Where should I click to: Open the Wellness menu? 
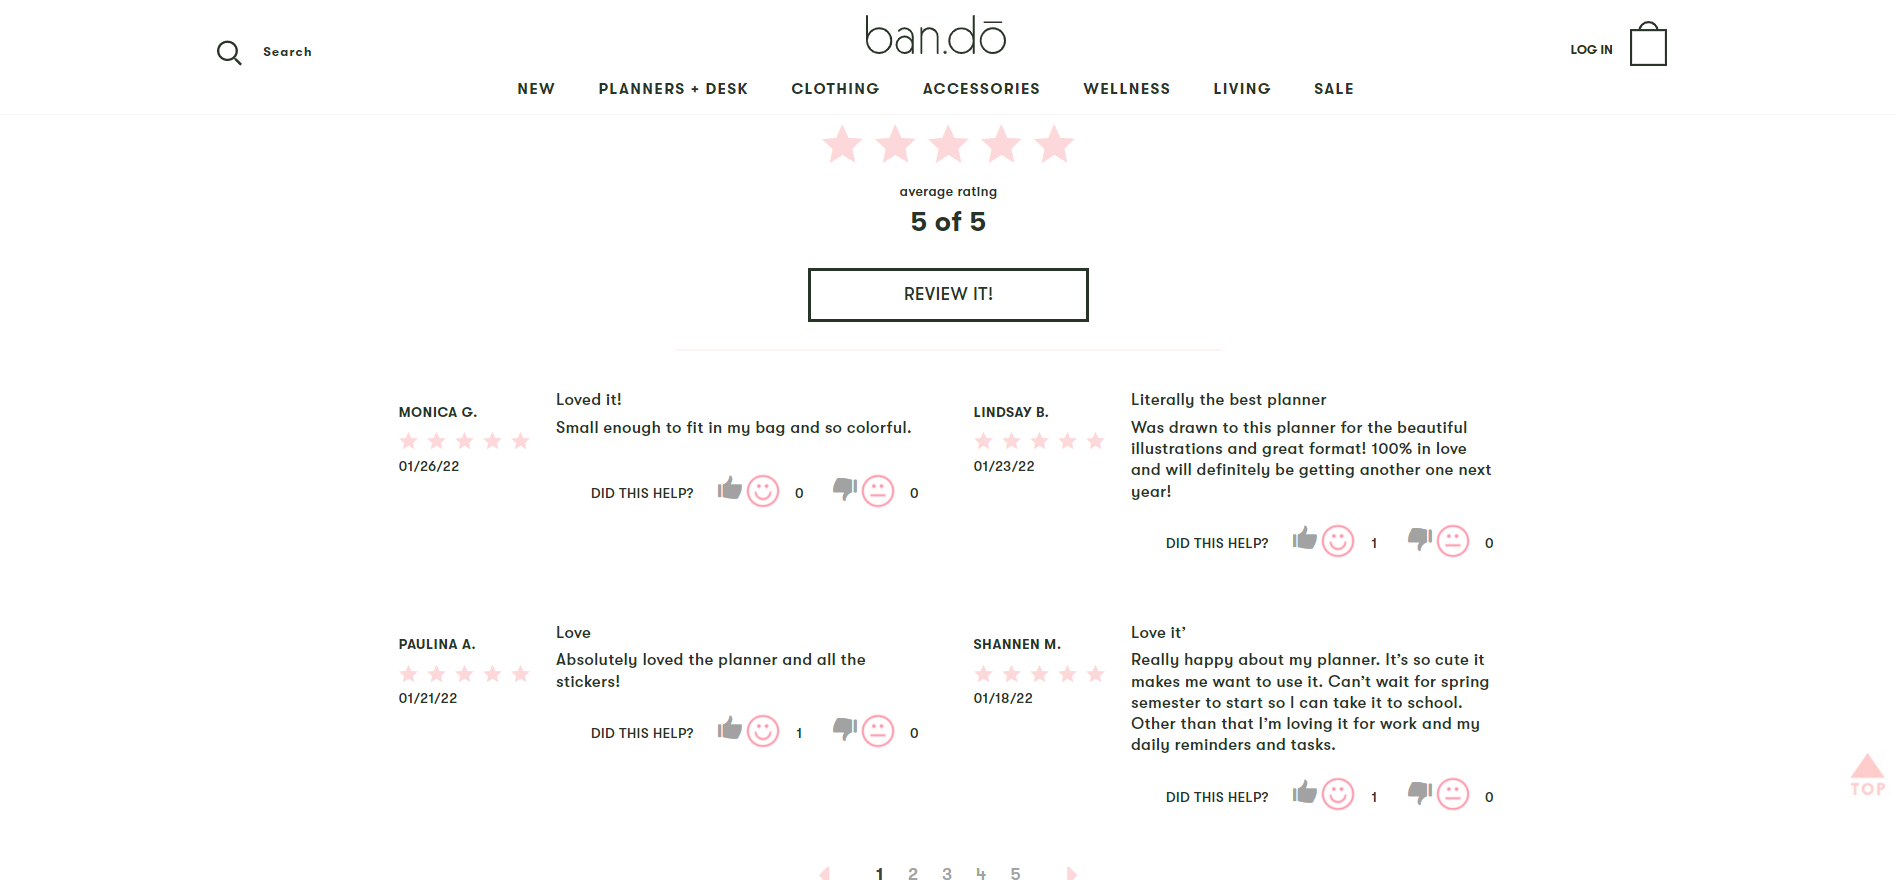pyautogui.click(x=1126, y=89)
